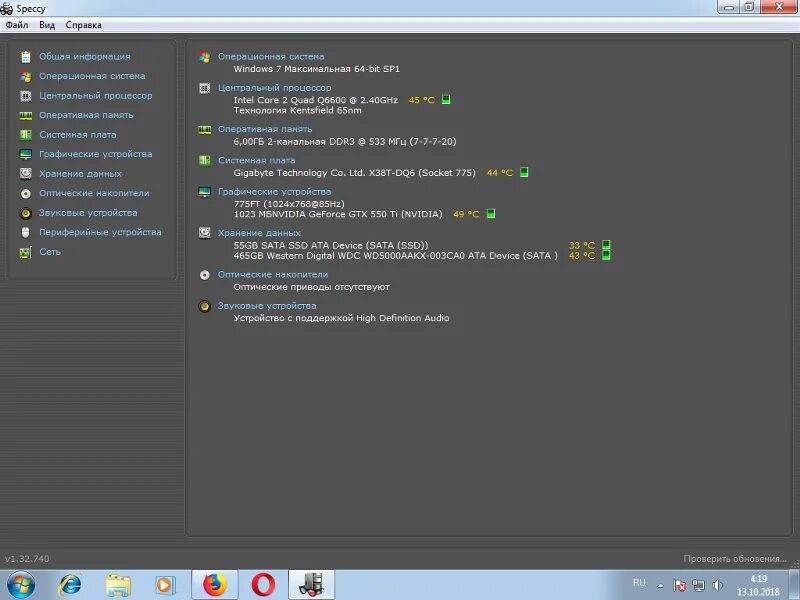Image resolution: width=800 pixels, height=600 pixels.
Task: Click the motherboard icon in the summary panel
Action: [205, 161]
